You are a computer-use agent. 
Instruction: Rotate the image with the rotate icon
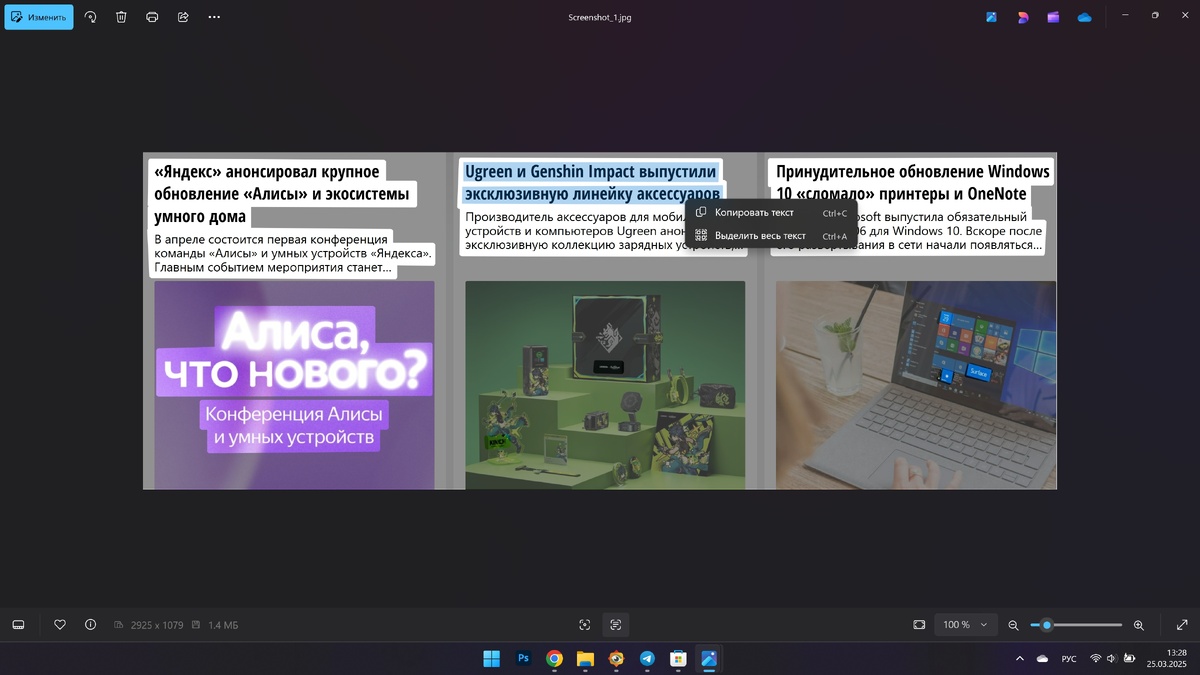pyautogui.click(x=91, y=17)
